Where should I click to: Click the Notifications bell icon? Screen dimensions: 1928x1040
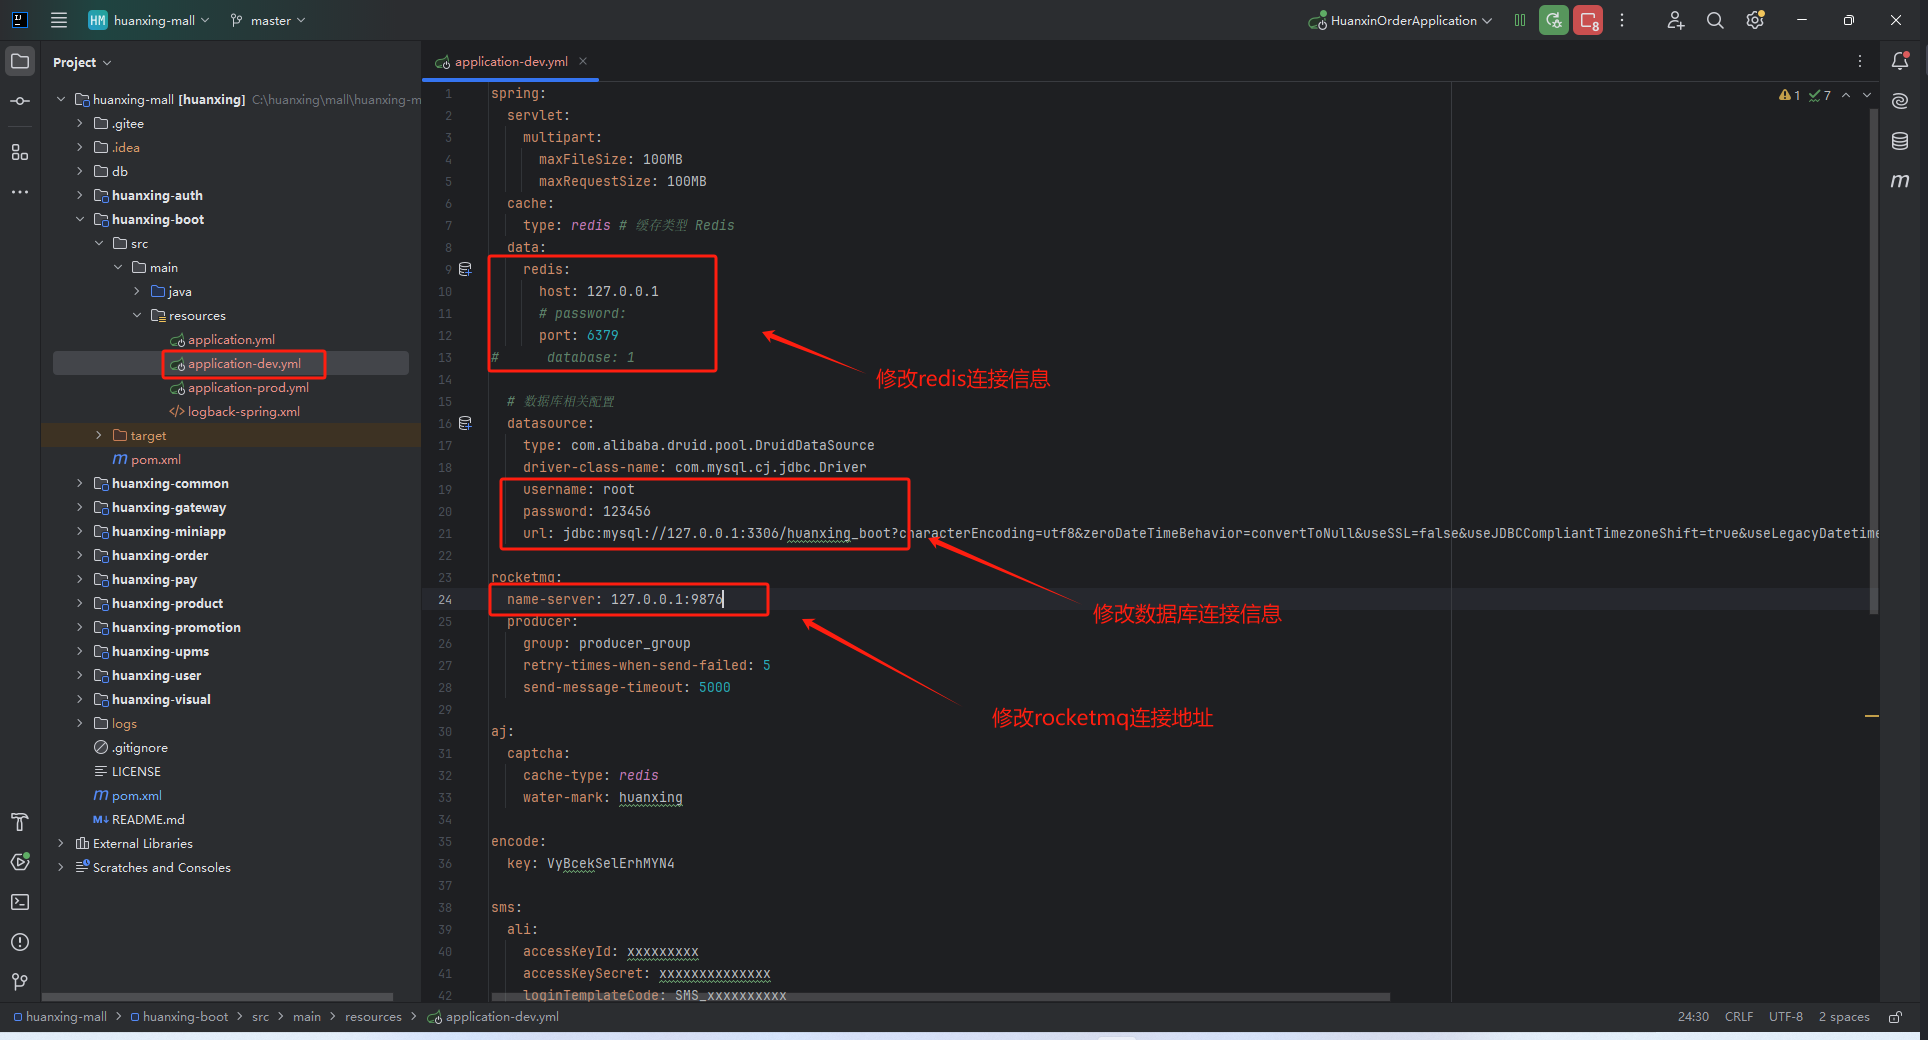coord(1900,62)
